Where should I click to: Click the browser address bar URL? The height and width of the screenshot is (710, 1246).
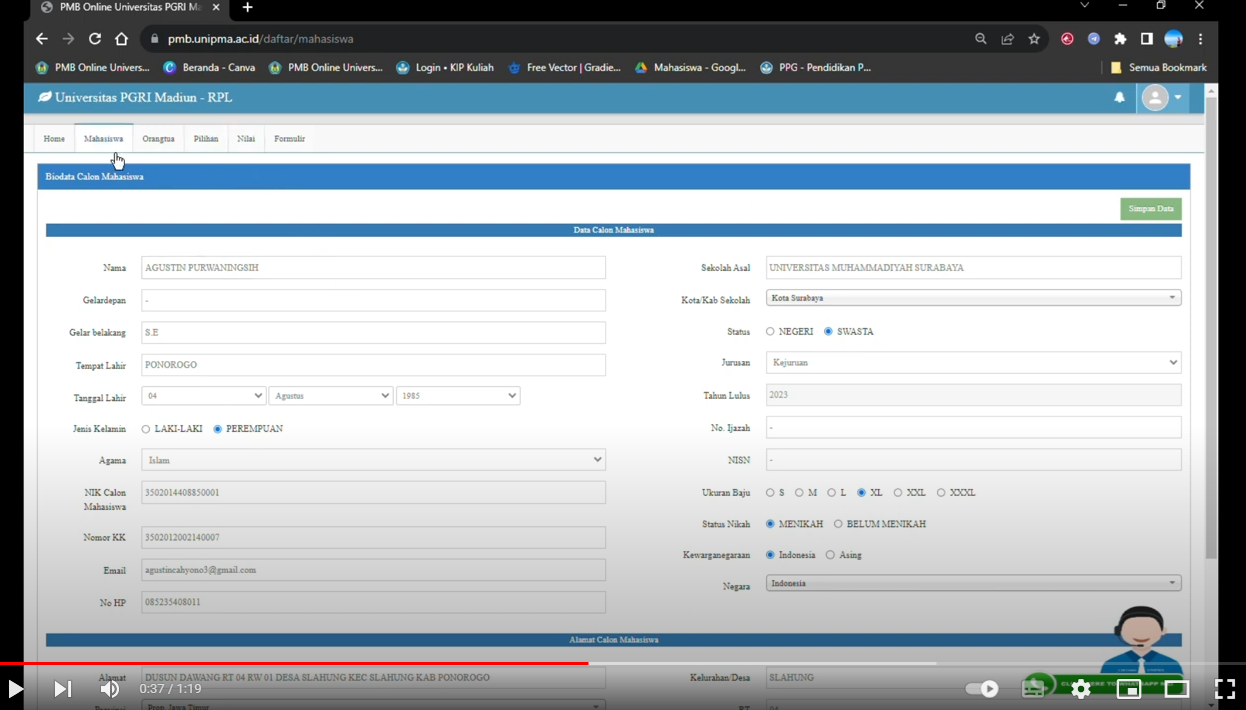260,39
